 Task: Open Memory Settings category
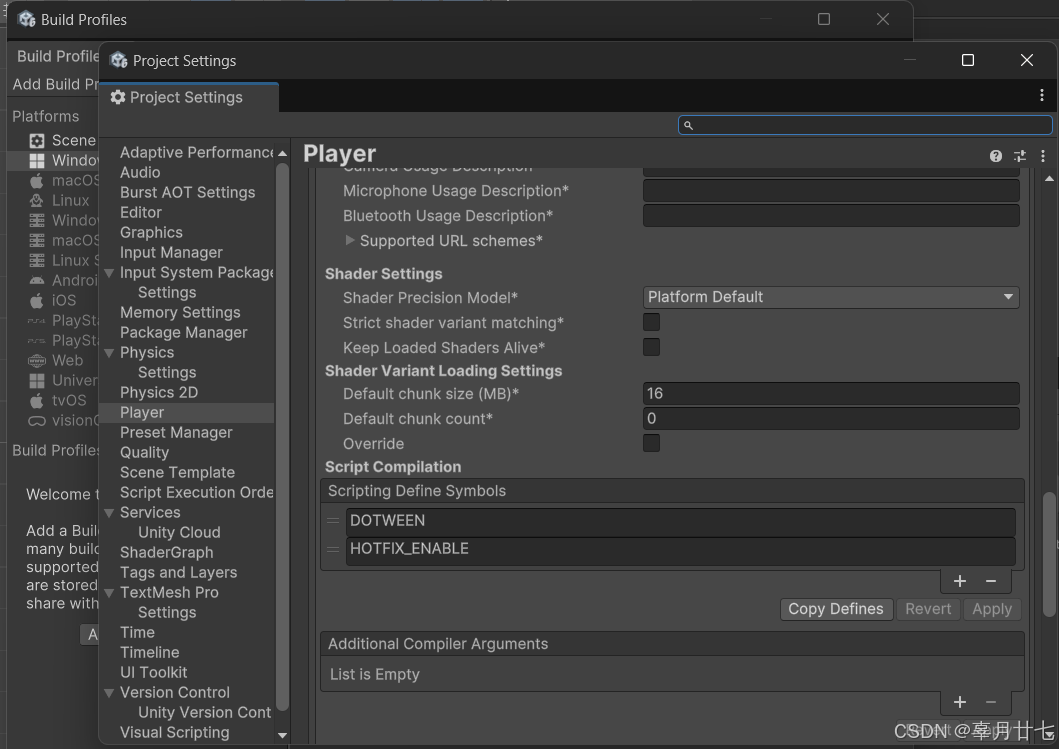tap(180, 313)
